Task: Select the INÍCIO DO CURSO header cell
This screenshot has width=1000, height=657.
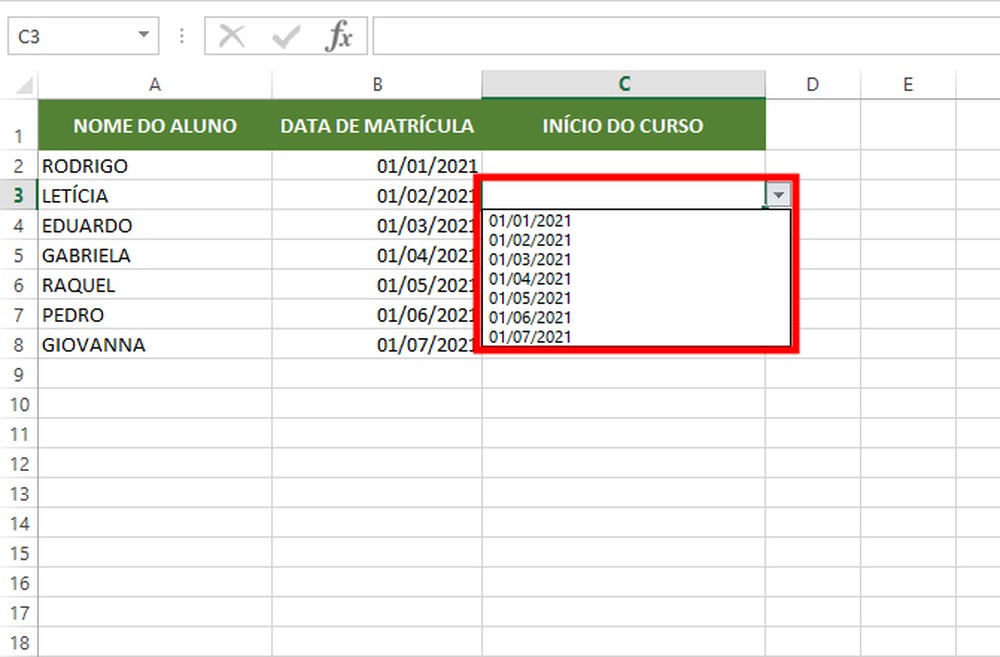Action: [623, 125]
